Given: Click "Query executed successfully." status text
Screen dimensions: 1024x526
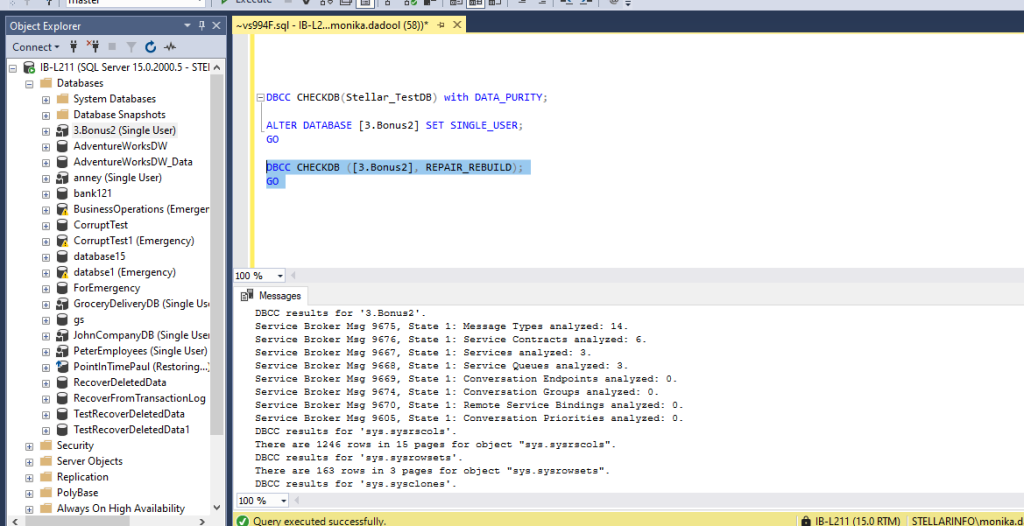Looking at the screenshot, I should 319,521.
